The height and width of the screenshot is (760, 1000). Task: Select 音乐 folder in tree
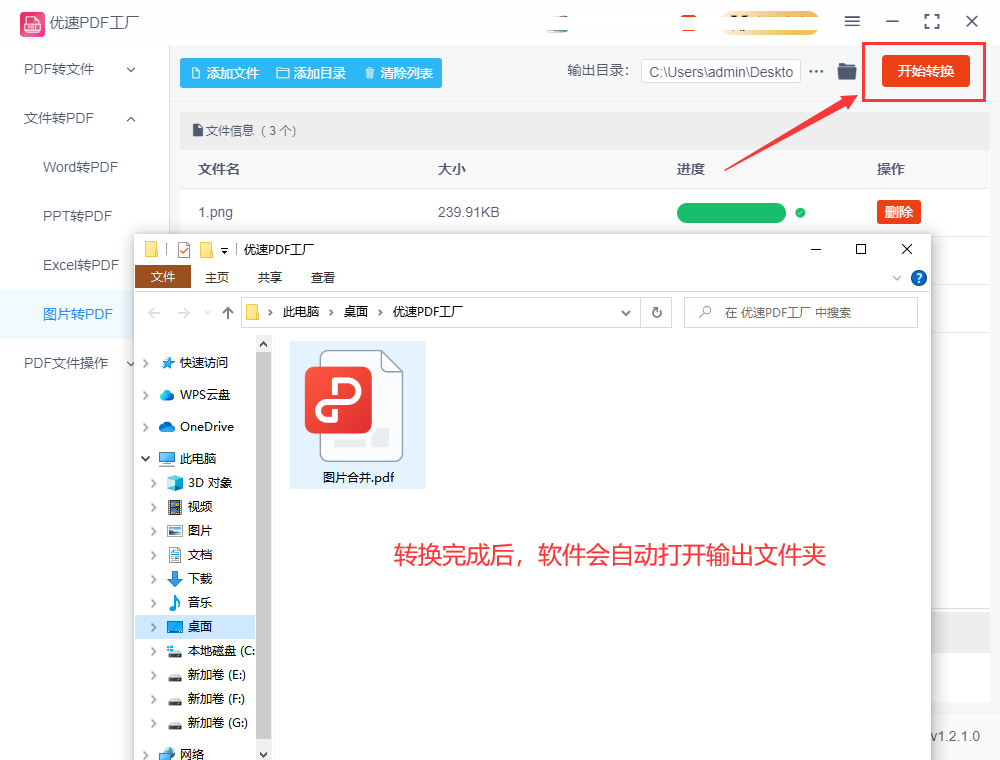(x=200, y=603)
